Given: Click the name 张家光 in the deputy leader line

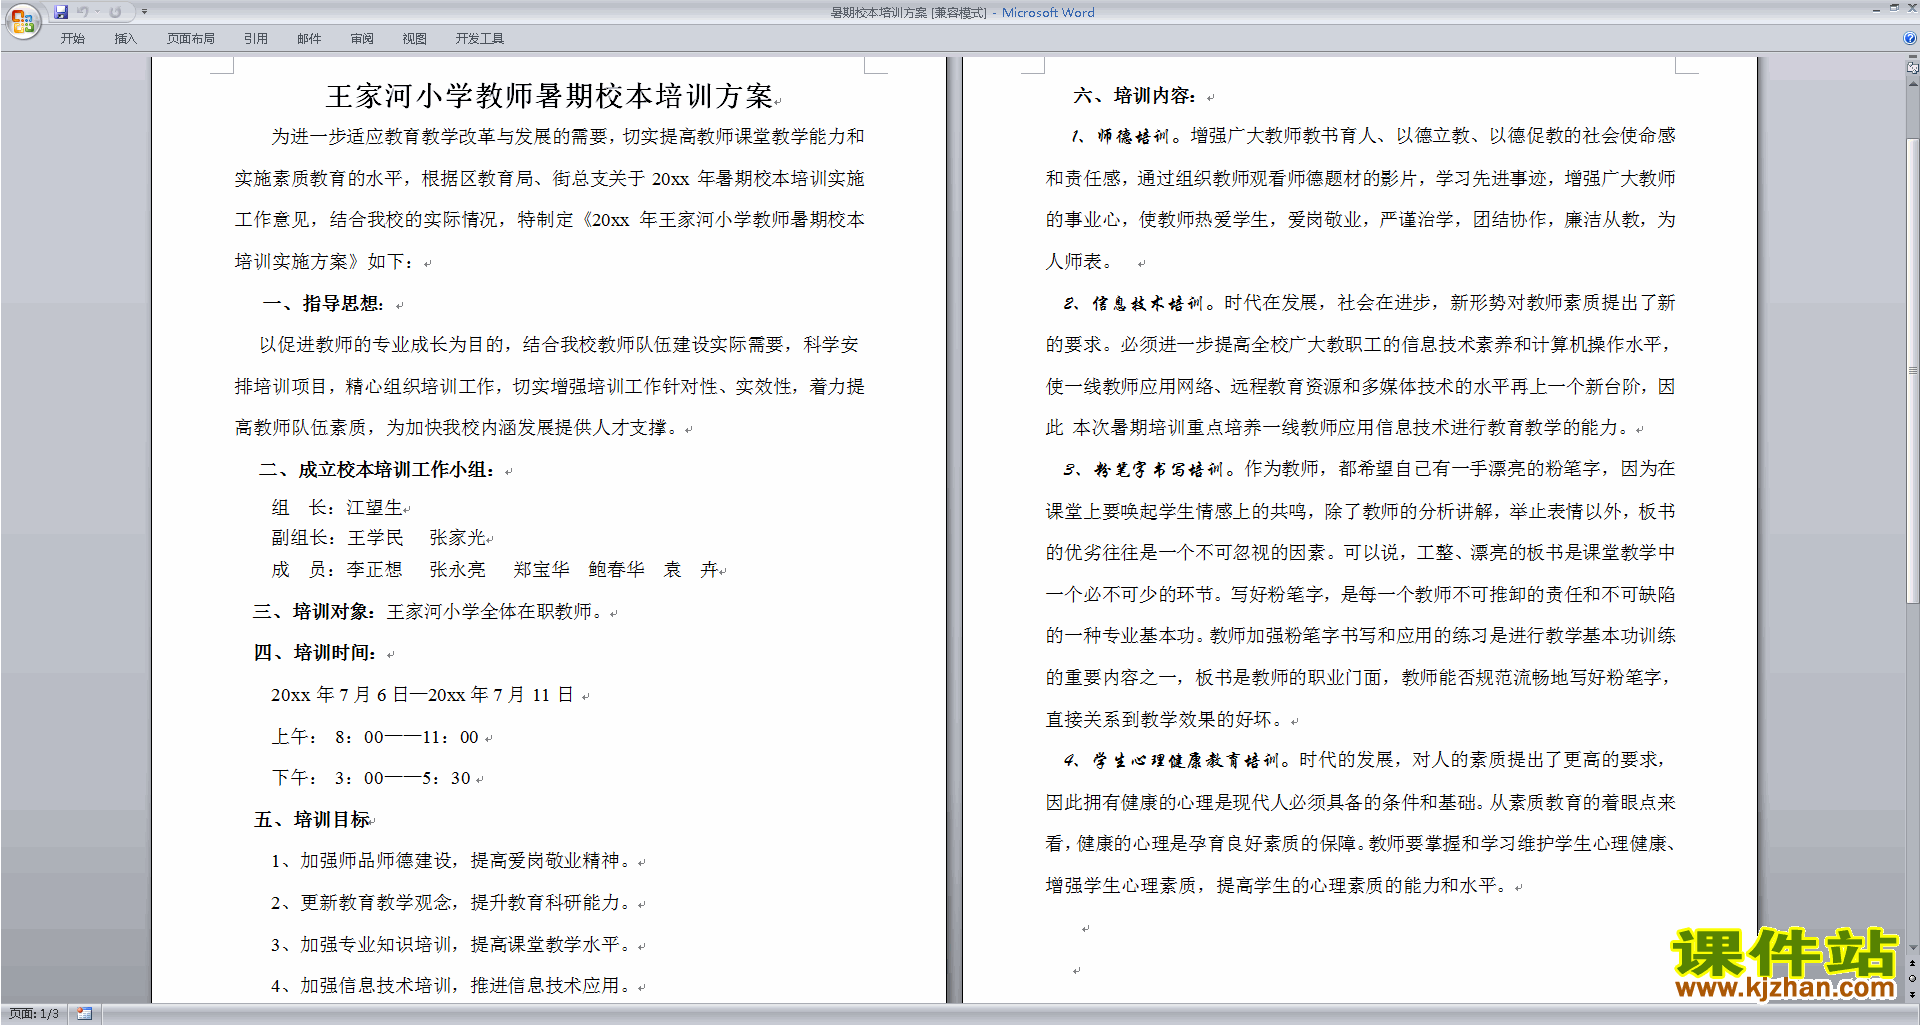Looking at the screenshot, I should (458, 538).
